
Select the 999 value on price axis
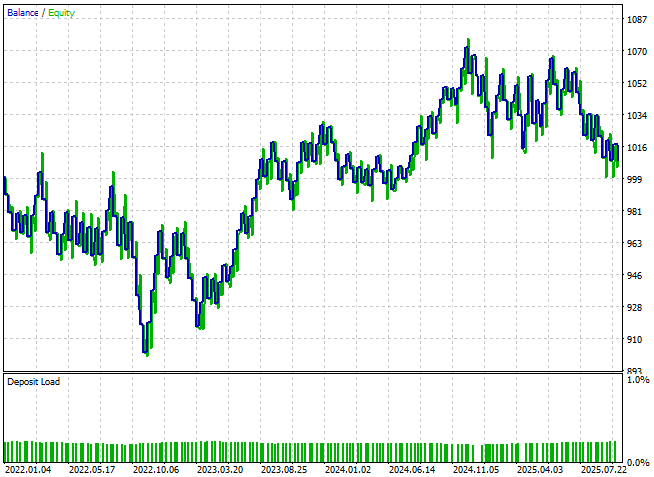point(634,179)
